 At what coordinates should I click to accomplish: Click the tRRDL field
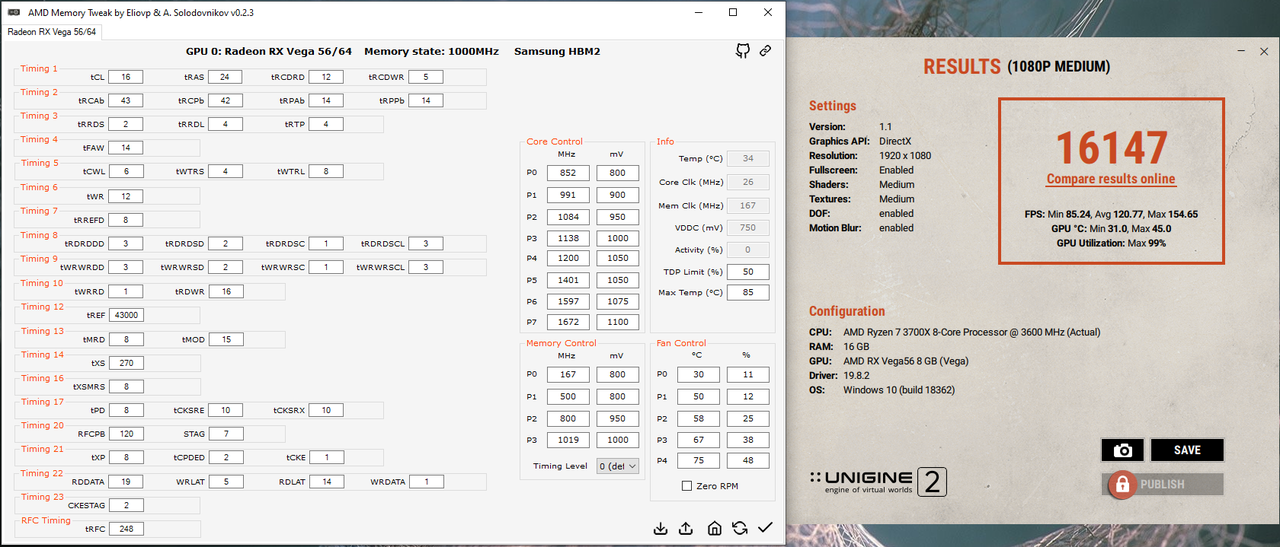coord(225,124)
